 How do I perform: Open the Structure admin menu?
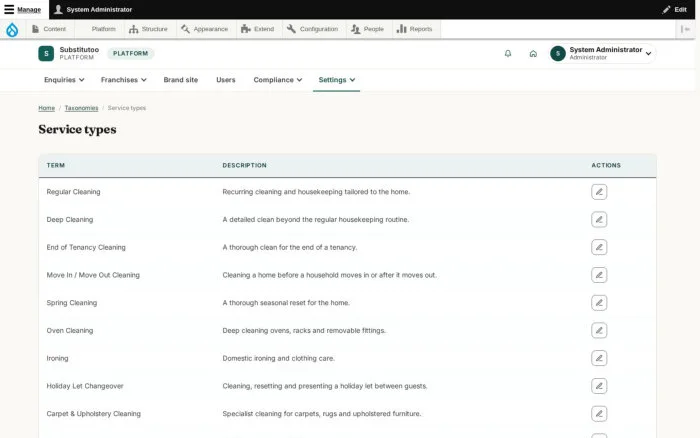click(x=148, y=29)
